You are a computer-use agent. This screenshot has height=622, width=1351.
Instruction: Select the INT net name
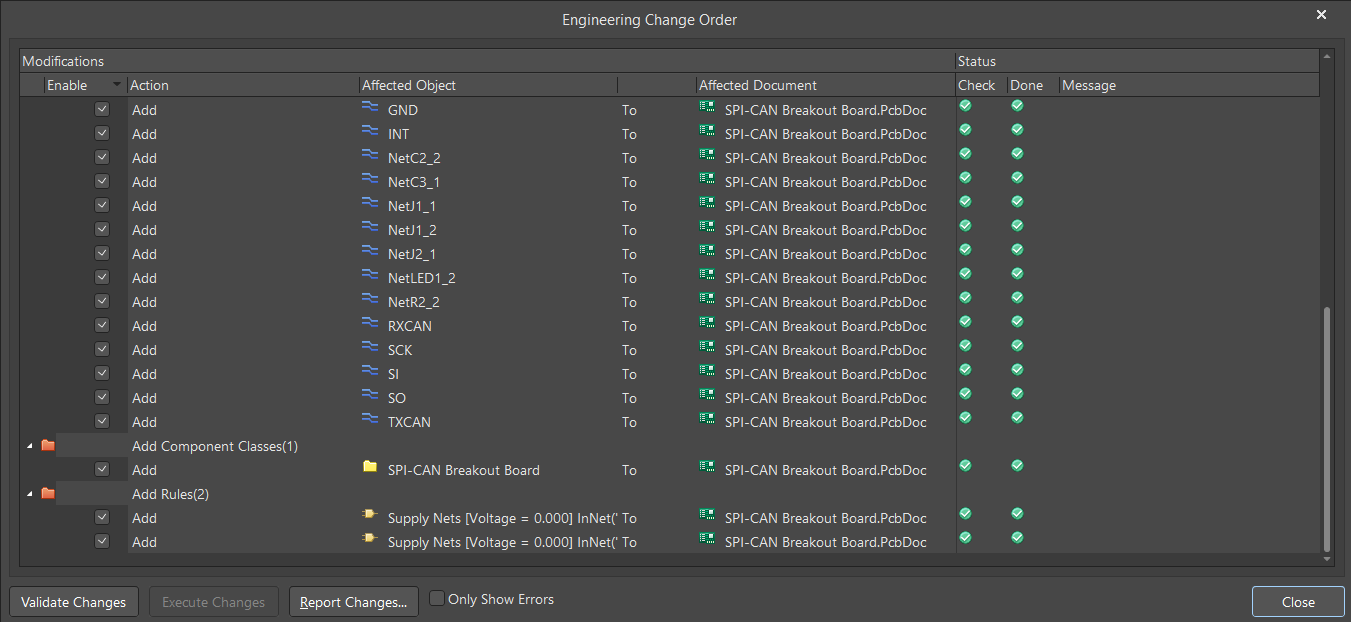(x=398, y=134)
